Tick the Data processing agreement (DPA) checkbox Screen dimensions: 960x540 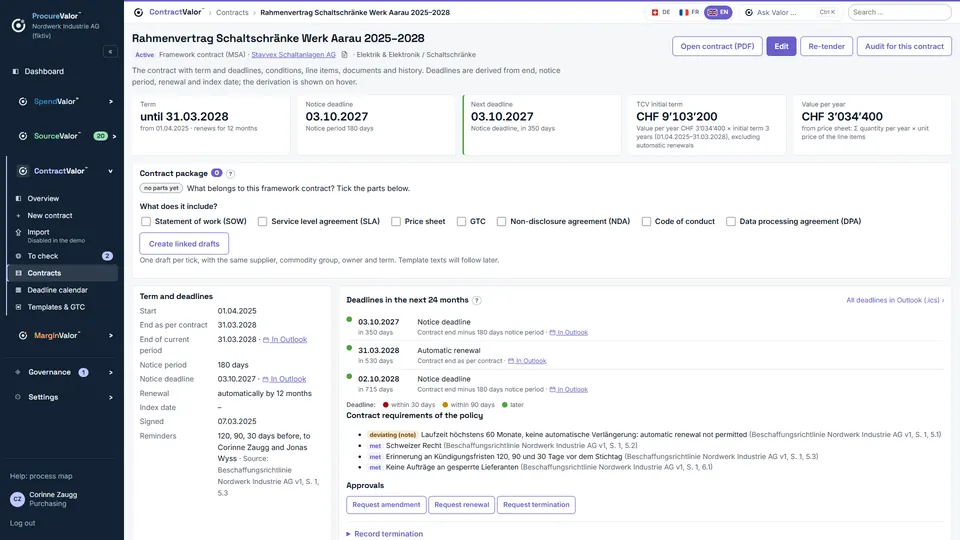(731, 222)
